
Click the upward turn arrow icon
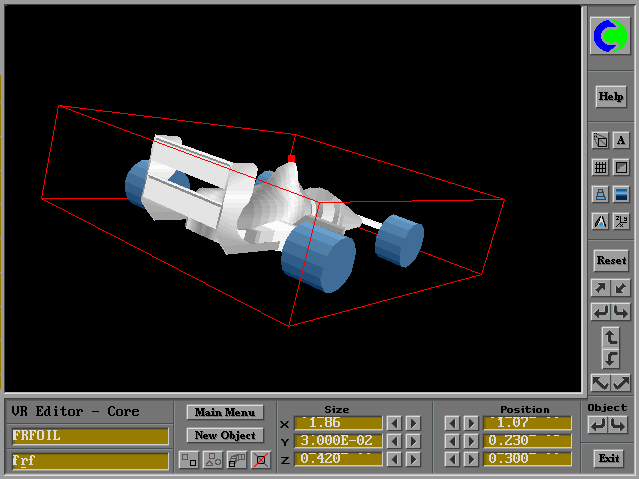point(611,337)
